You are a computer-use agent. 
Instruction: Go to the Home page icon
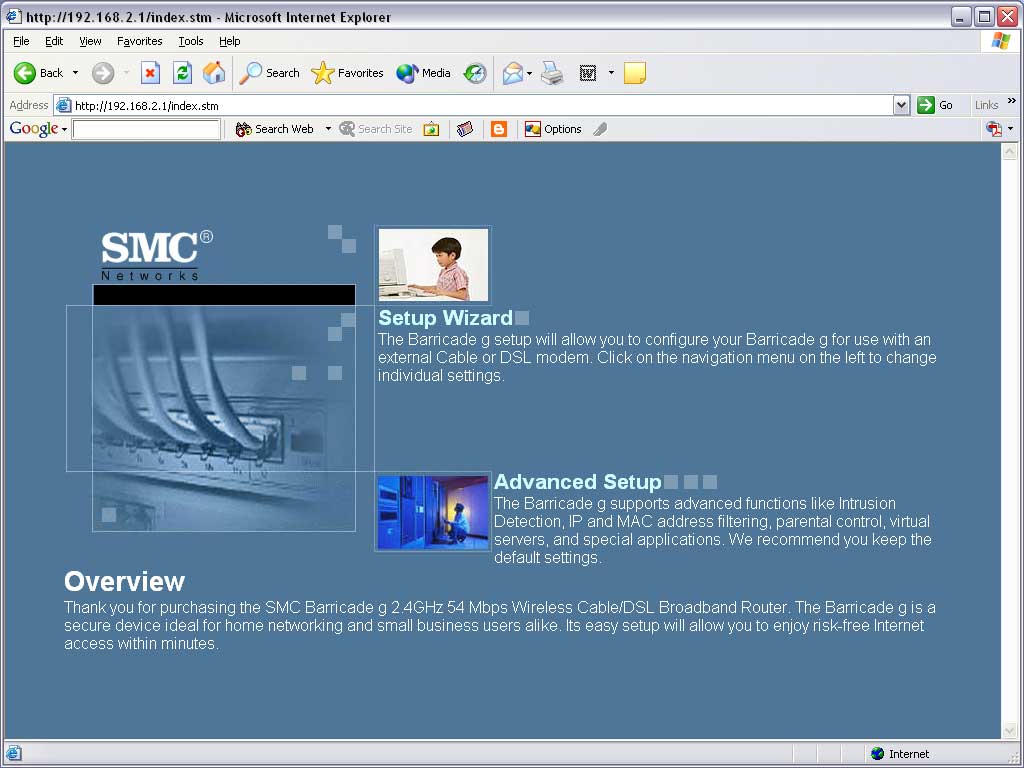(x=214, y=73)
